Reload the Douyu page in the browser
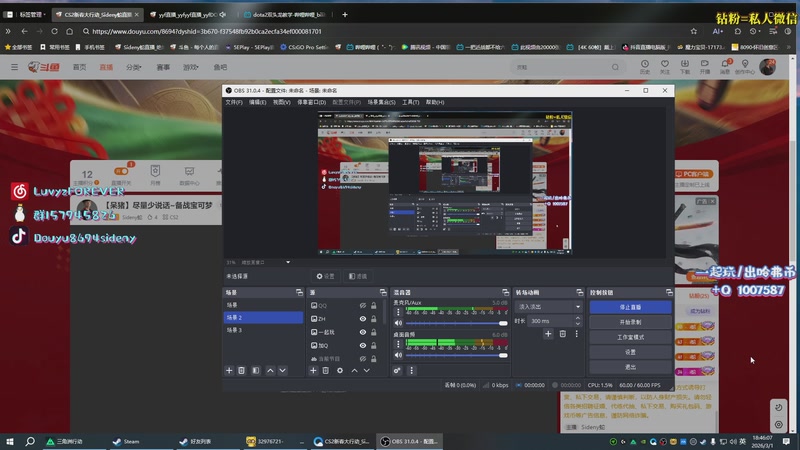This screenshot has height=450, width=800. [54, 31]
